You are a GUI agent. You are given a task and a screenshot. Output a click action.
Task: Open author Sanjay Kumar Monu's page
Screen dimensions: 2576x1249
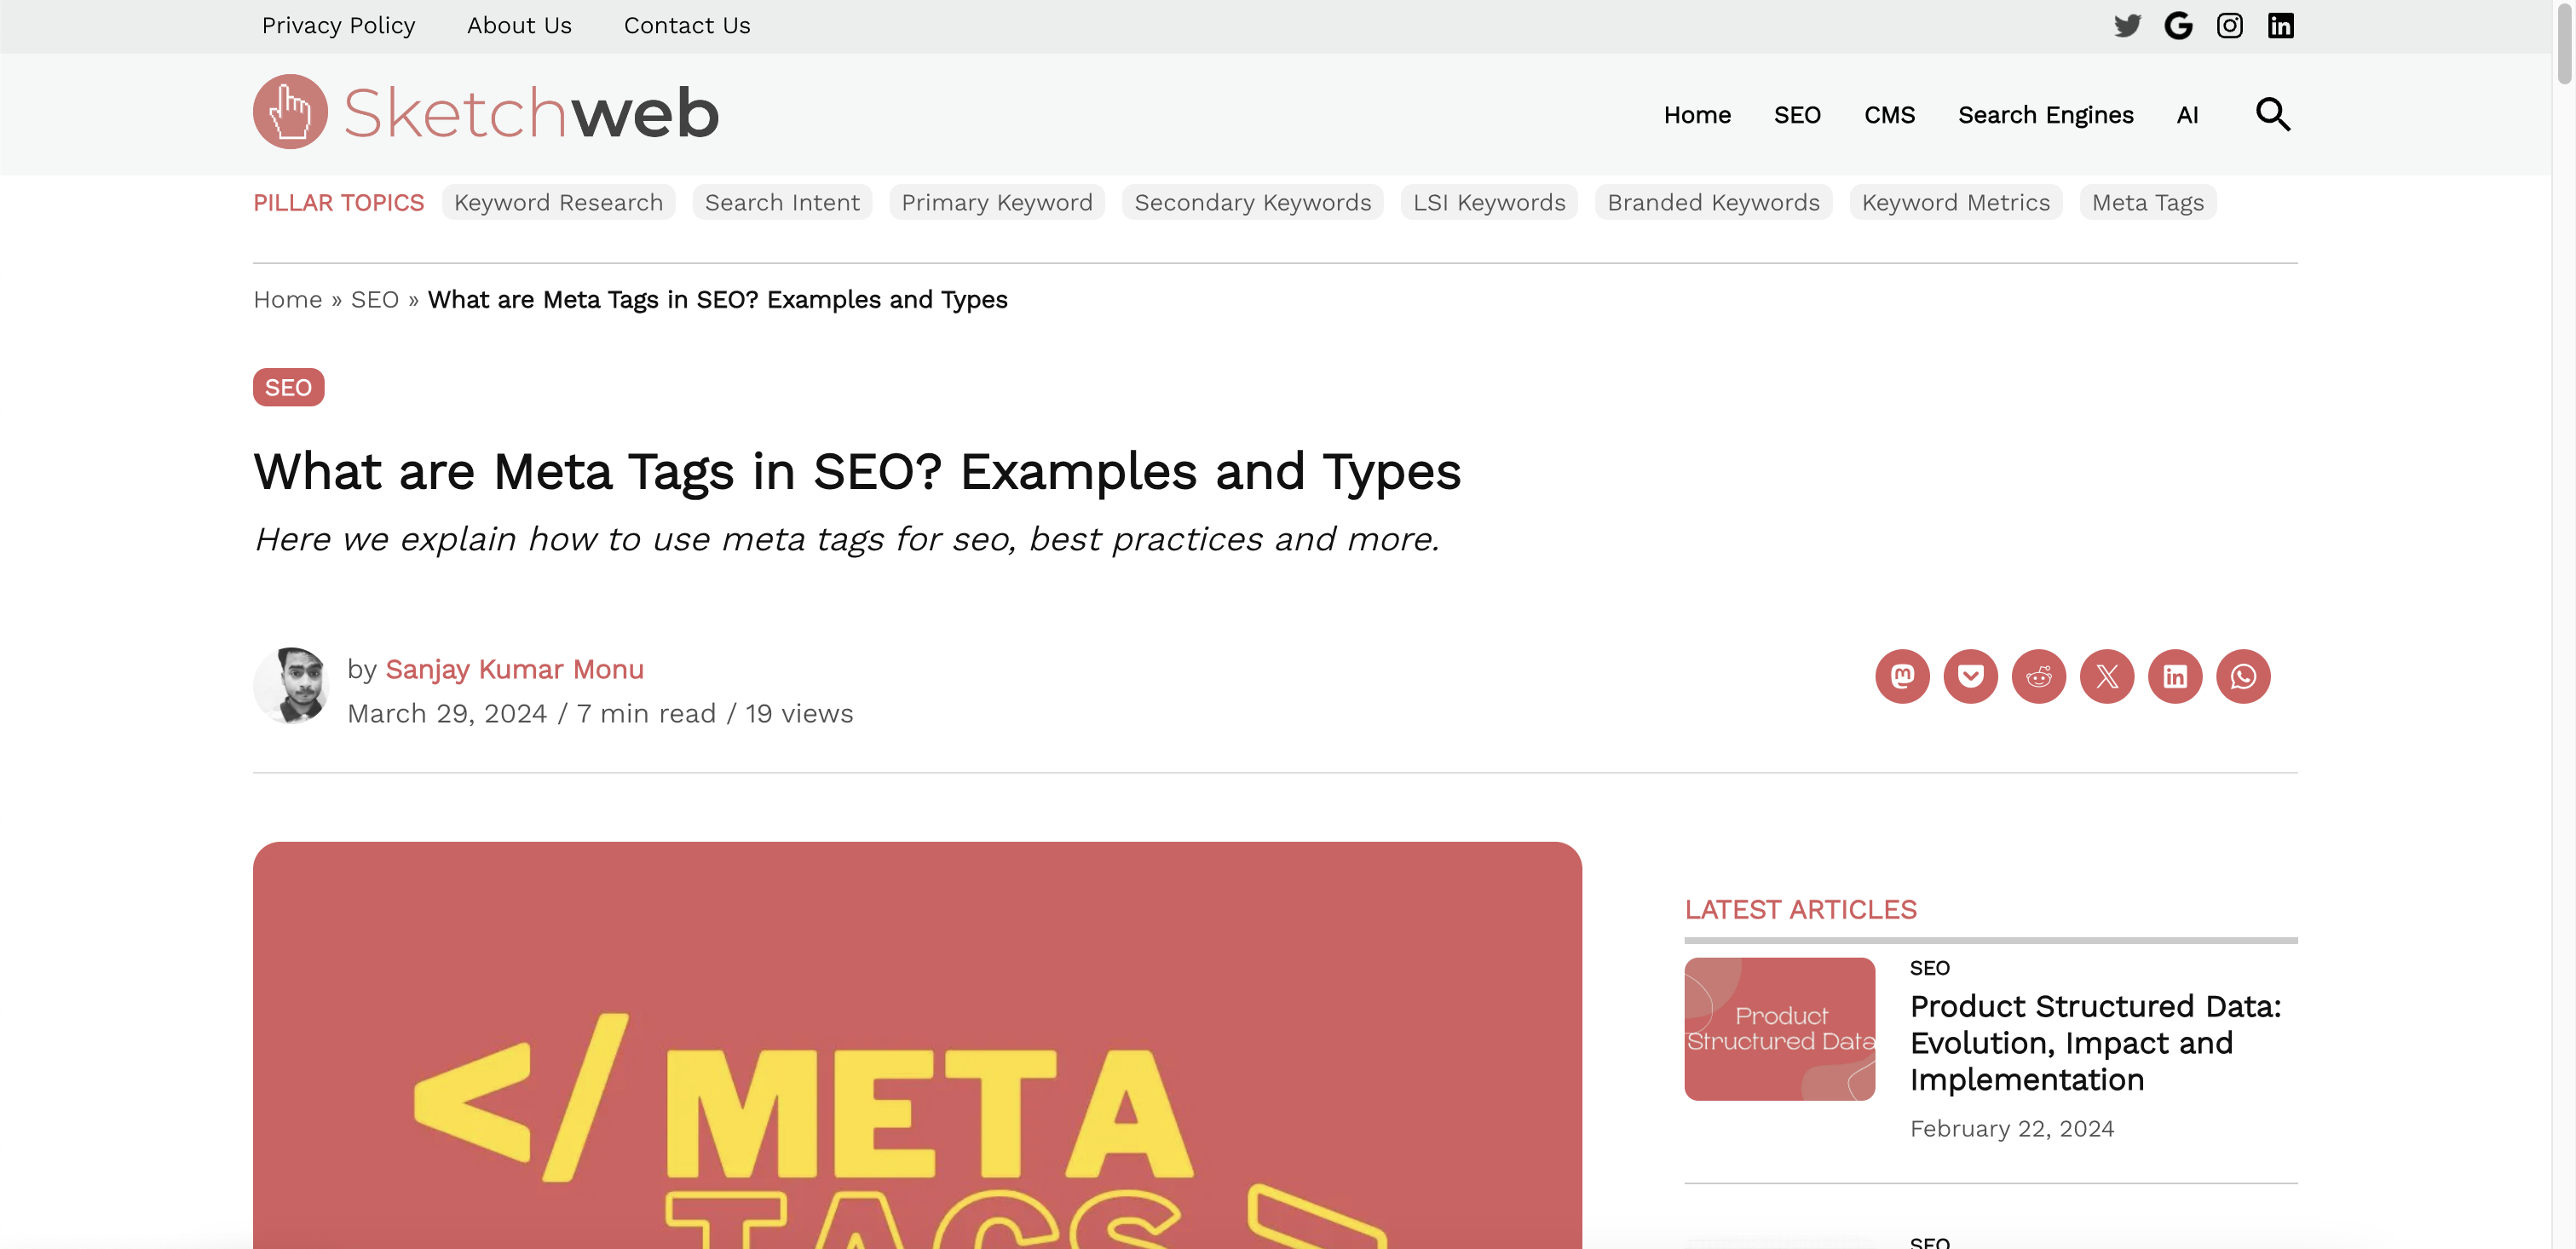point(514,669)
